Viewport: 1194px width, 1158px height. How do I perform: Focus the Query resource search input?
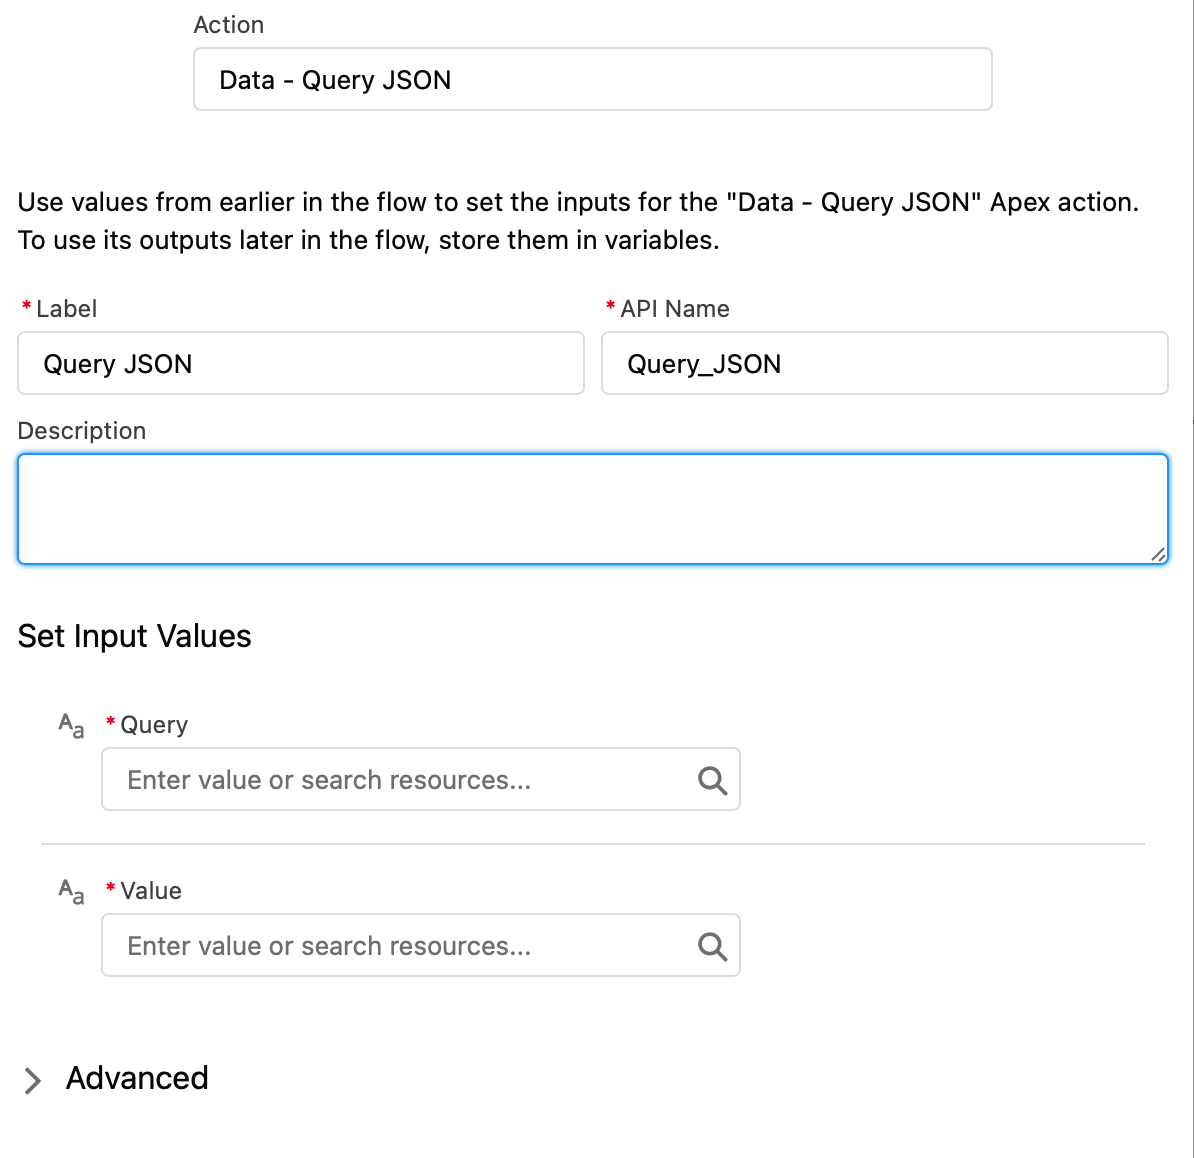point(421,780)
